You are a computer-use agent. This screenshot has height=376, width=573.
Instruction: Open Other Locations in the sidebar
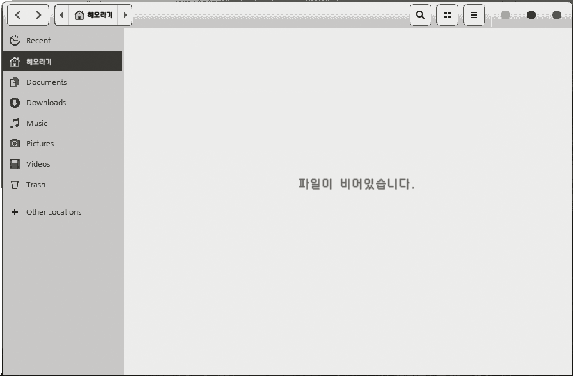(x=62, y=212)
